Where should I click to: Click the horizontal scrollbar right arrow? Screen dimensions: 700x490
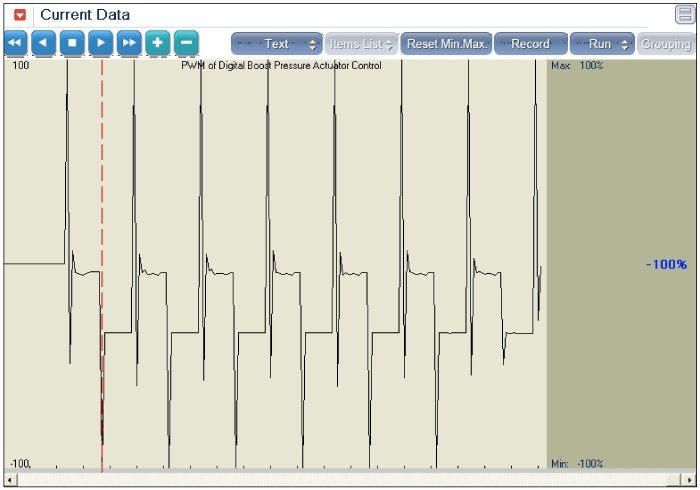click(x=690, y=480)
